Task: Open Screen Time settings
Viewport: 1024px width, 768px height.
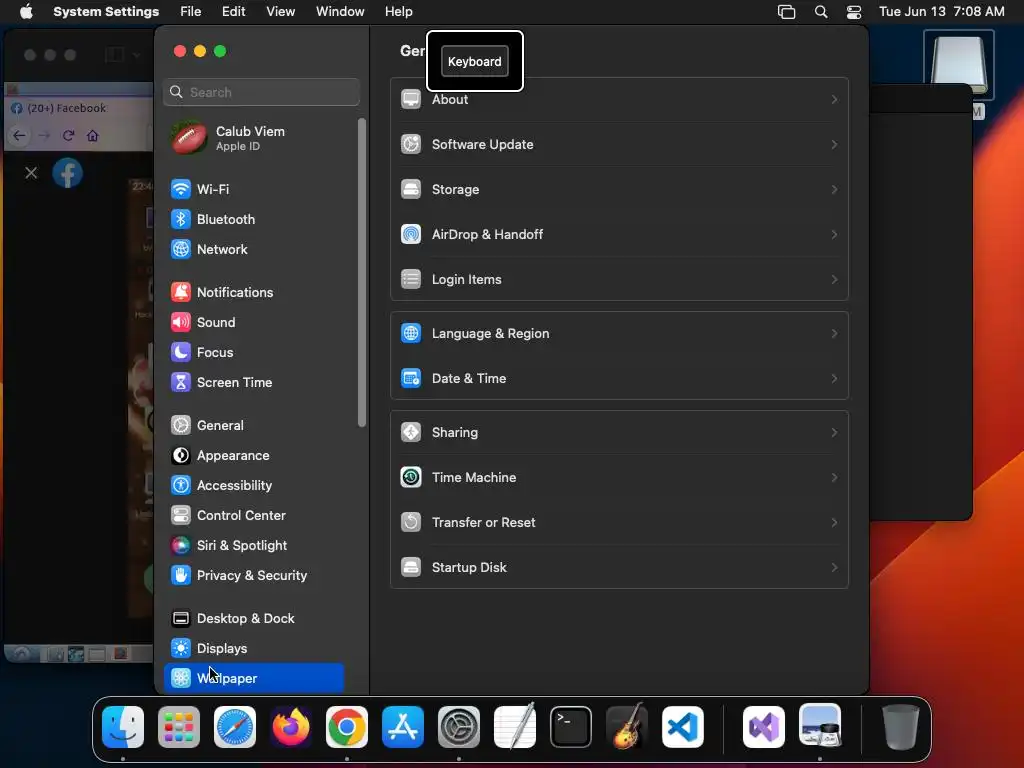Action: 253,383
